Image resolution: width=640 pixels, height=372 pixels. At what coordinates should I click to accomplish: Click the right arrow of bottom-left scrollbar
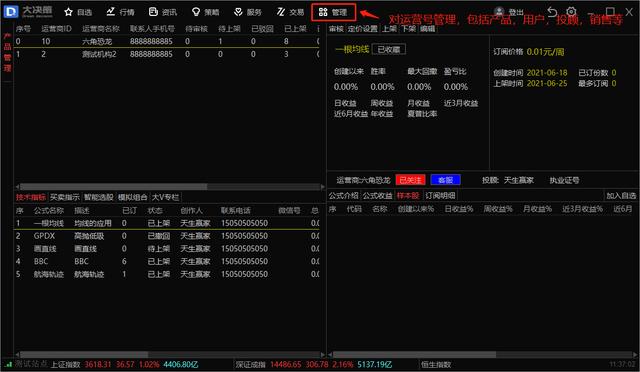point(322,354)
